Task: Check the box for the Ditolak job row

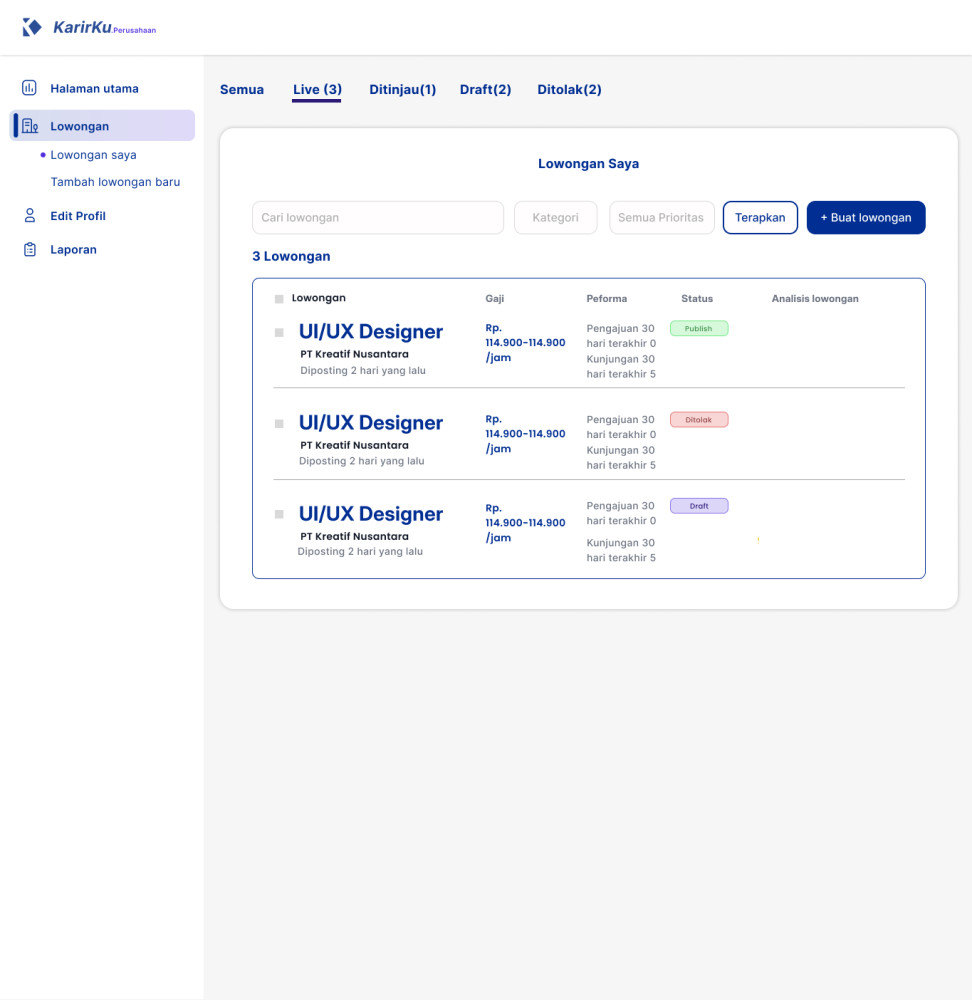Action: [x=279, y=423]
